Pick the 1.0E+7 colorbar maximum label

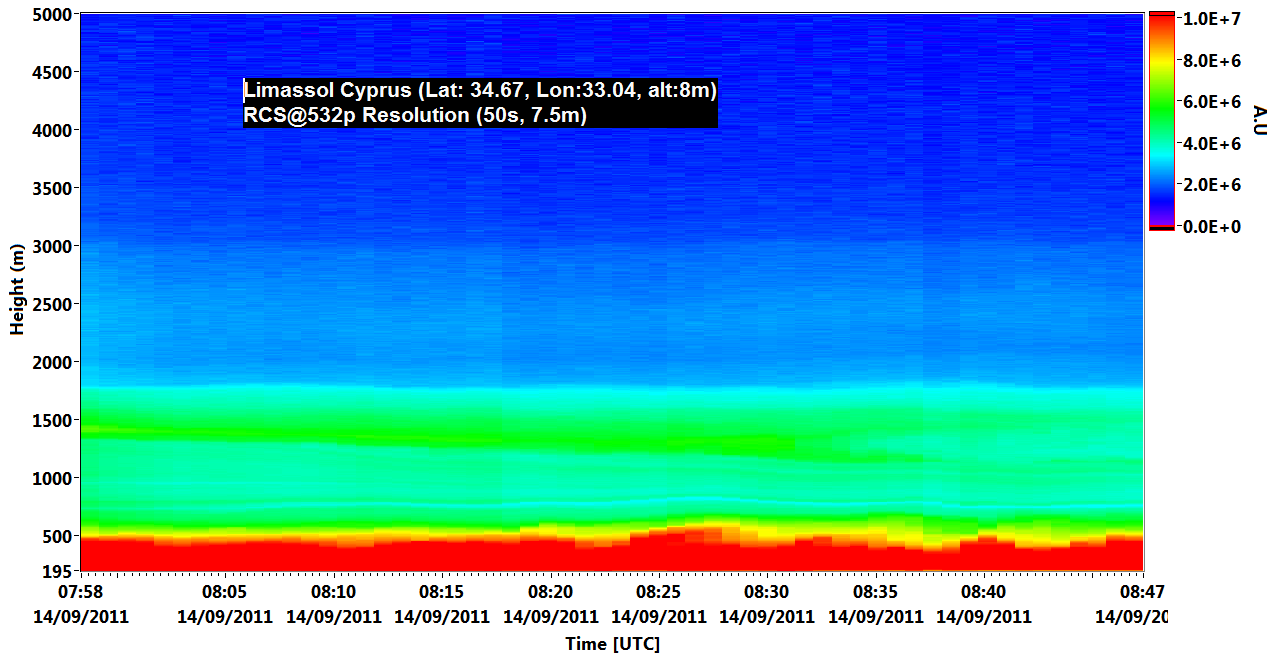(1210, 19)
